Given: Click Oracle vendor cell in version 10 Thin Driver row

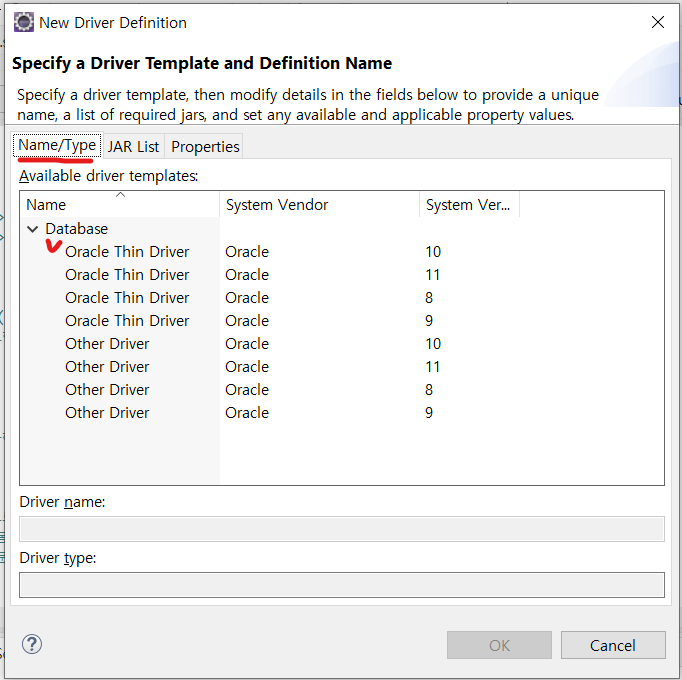Looking at the screenshot, I should click(247, 252).
